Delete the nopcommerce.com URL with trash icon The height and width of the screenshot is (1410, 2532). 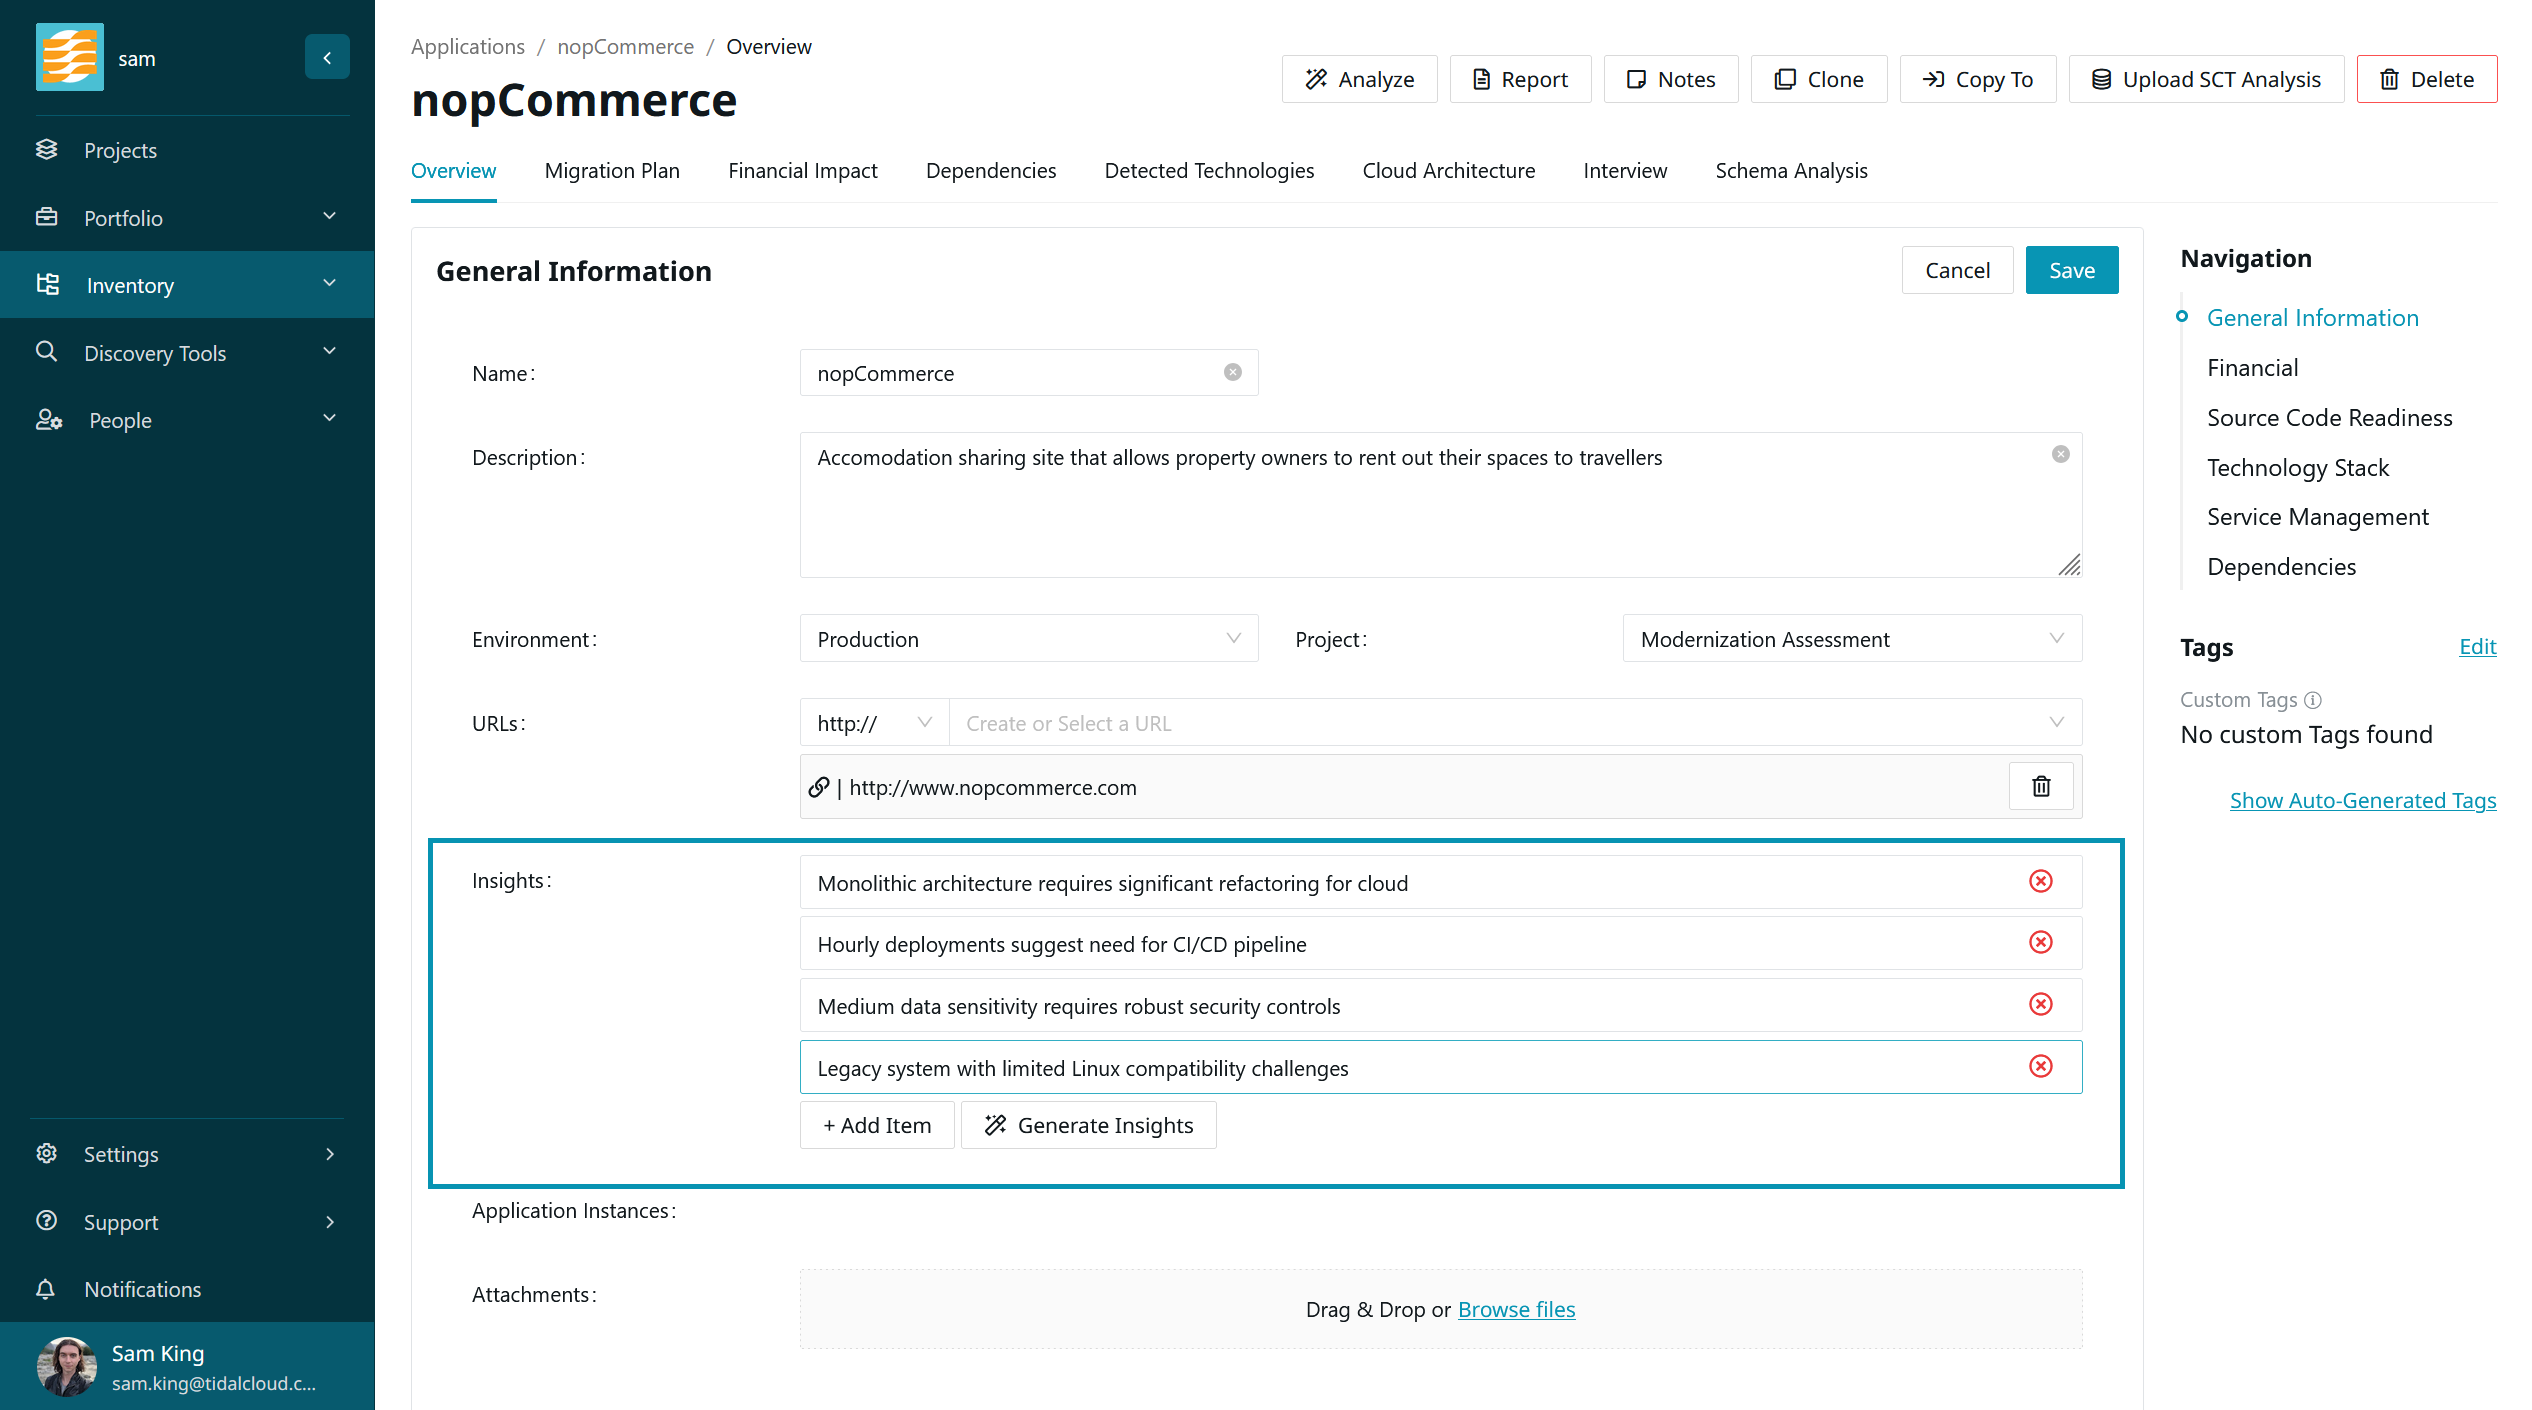click(x=2041, y=787)
